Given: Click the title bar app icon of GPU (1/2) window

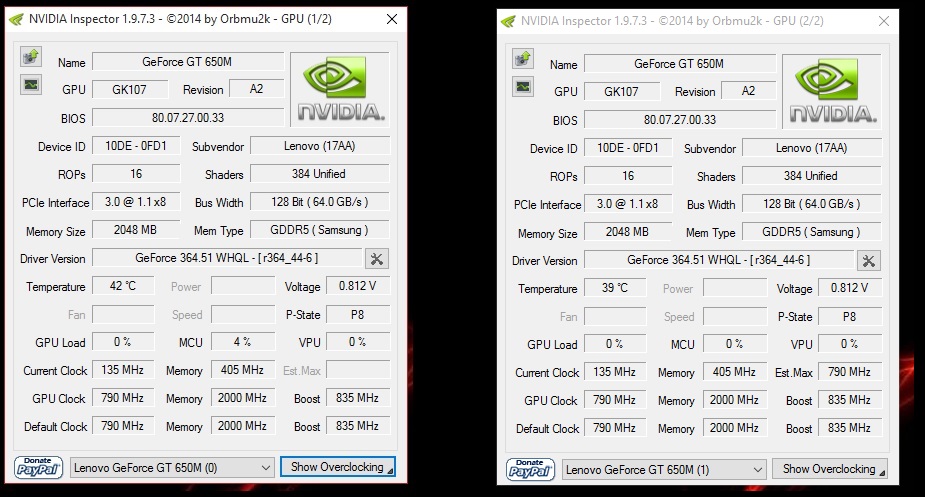Looking at the screenshot, I should [17, 19].
